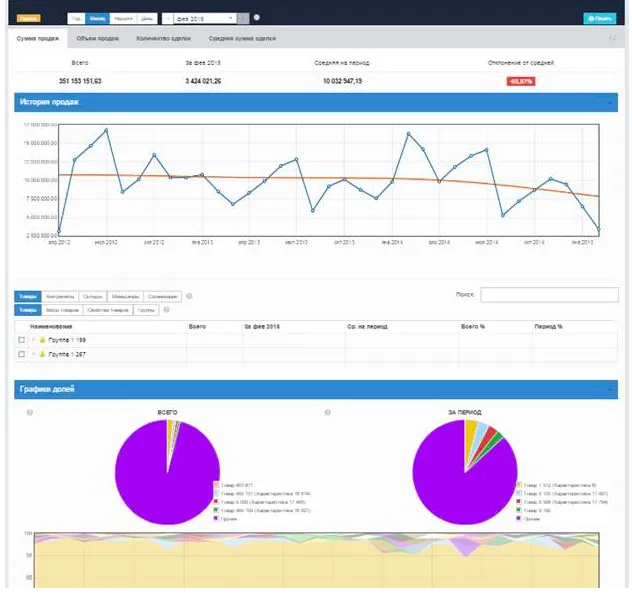Check the box for Группа 1 199
Image resolution: width=632 pixels, height=596 pixels.
22,340
